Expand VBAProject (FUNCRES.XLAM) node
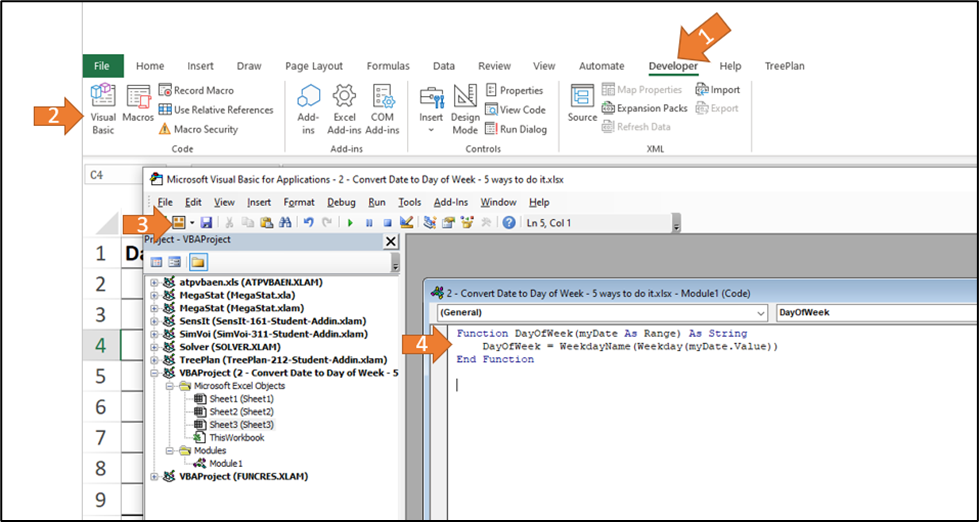The height and width of the screenshot is (522, 979). 154,476
